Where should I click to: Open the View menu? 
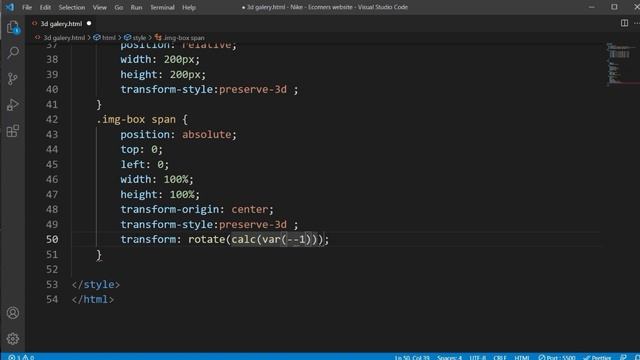pyautogui.click(x=100, y=7)
